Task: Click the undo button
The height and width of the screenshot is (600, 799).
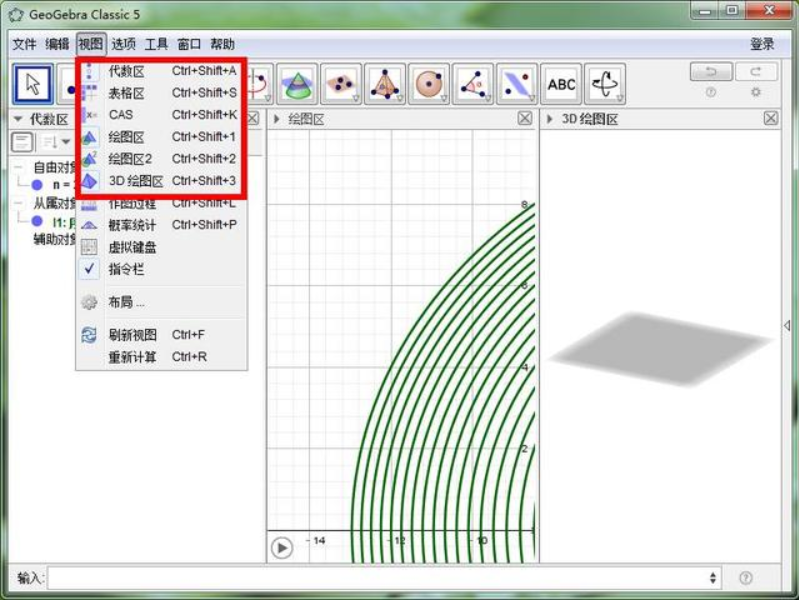Action: 711,72
